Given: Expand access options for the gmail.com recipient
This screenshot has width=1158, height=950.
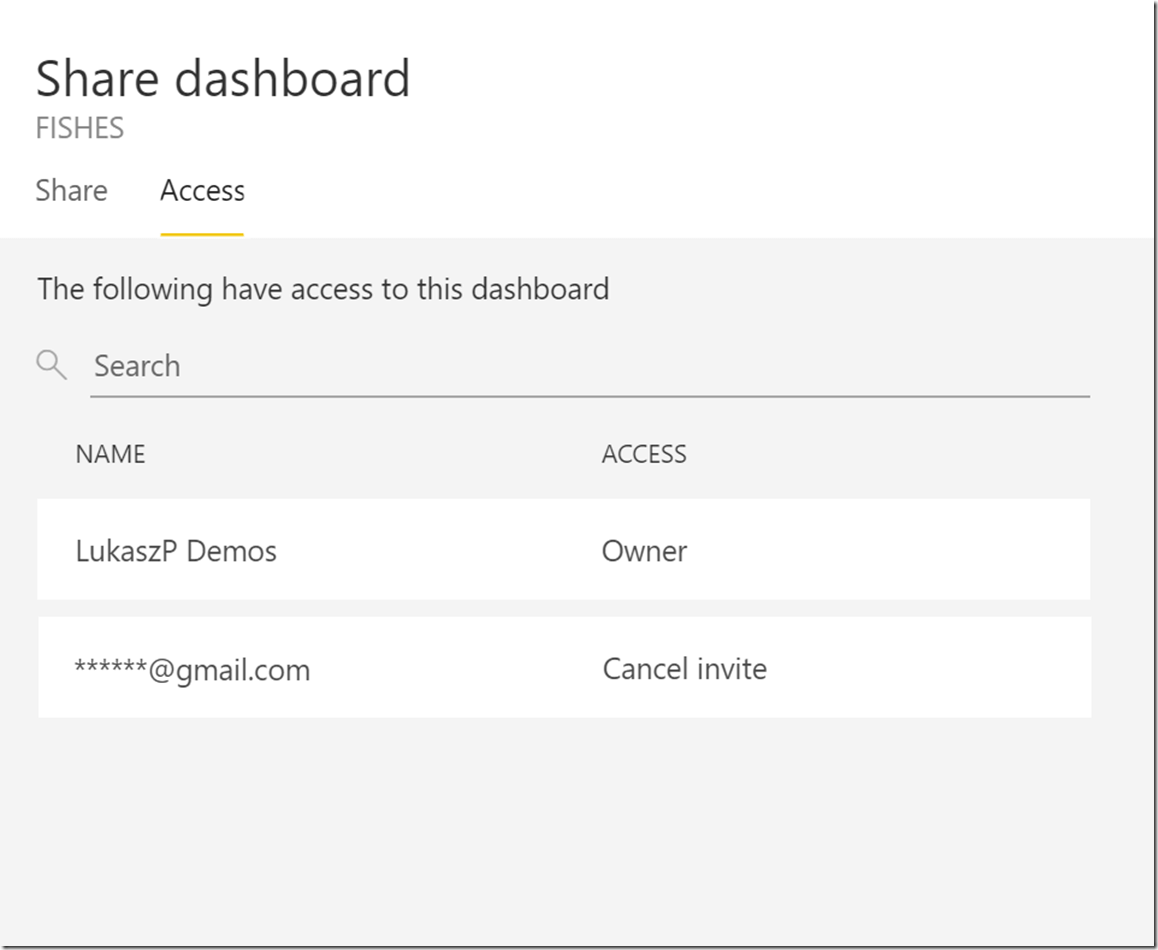Looking at the screenshot, I should 684,668.
